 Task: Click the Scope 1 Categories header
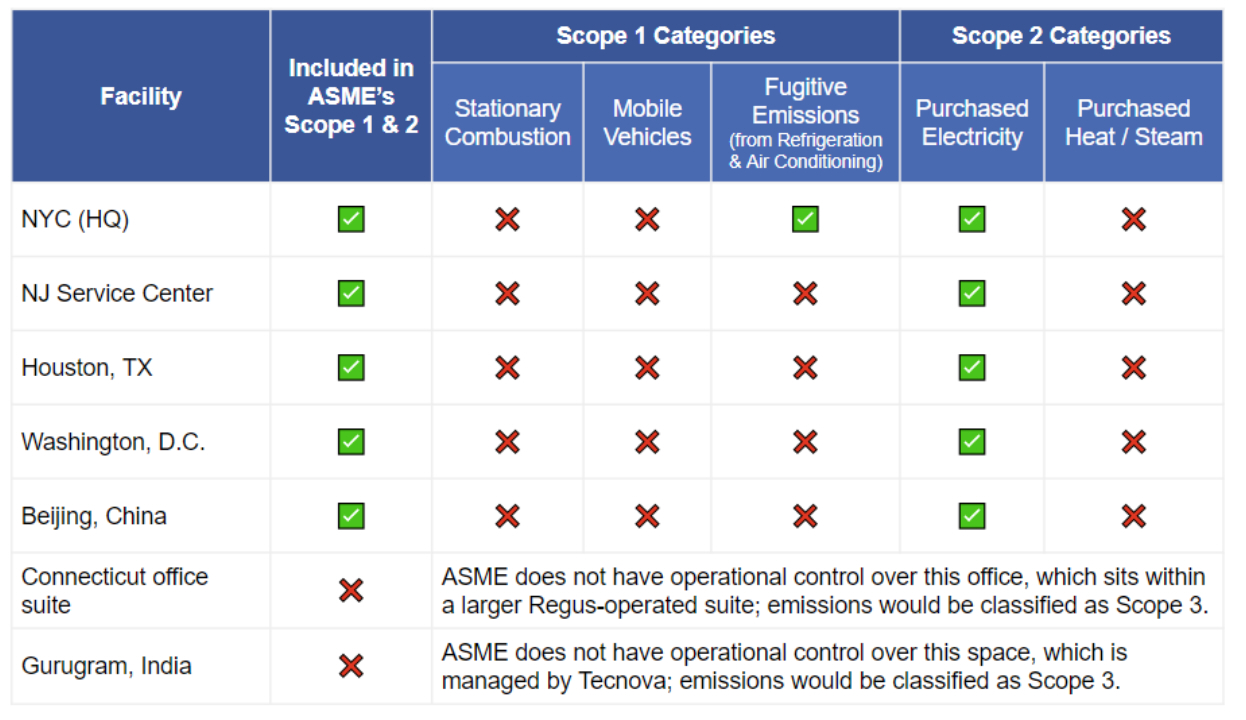tap(666, 36)
